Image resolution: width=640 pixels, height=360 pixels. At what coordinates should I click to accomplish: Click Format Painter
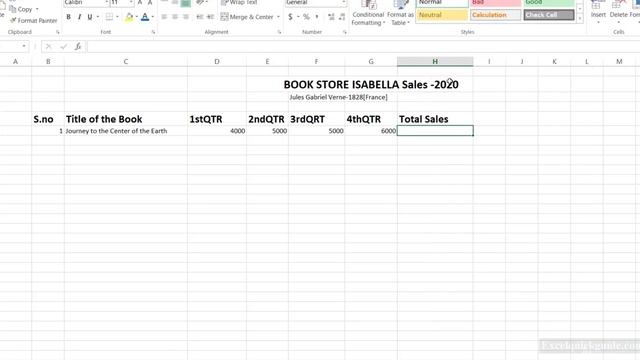(x=33, y=20)
